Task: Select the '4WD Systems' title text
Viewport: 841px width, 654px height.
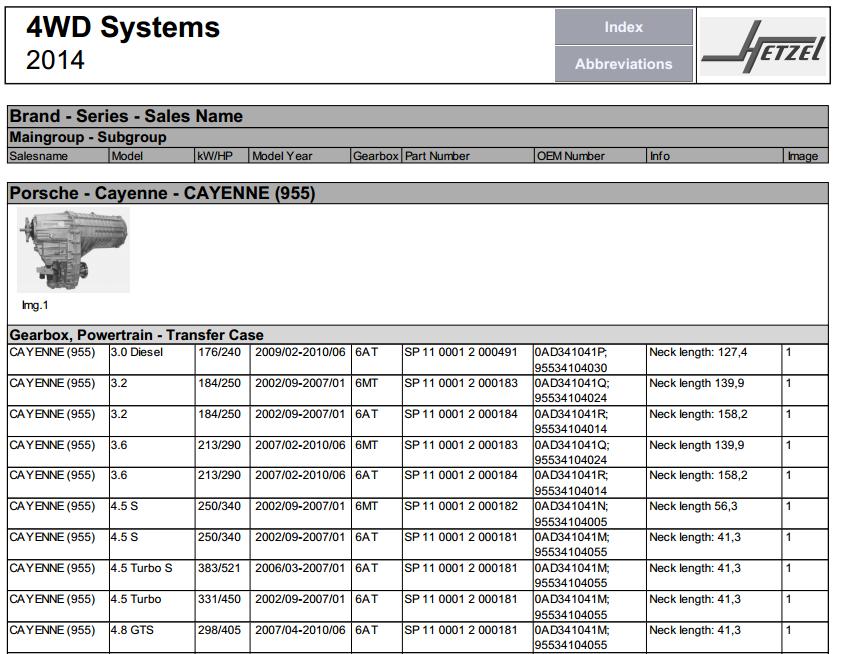Action: 123,27
